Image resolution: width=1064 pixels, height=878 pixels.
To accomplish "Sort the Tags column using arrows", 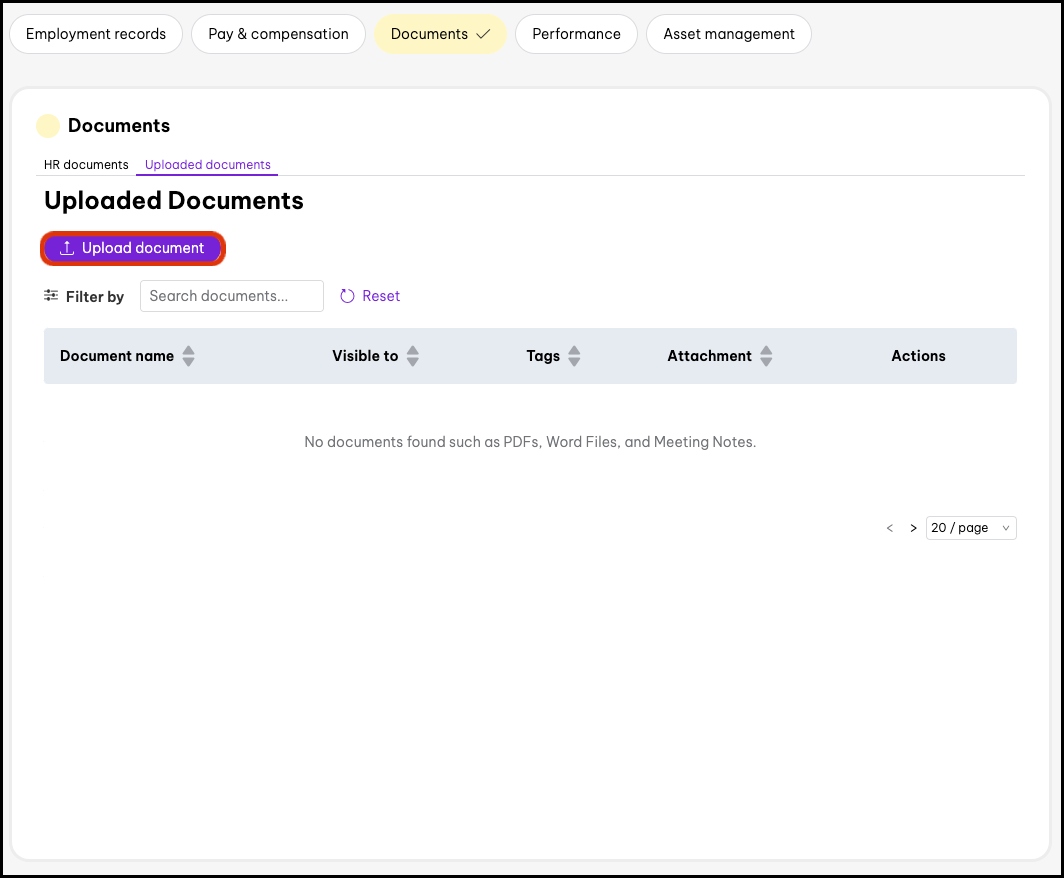I will [x=574, y=356].
